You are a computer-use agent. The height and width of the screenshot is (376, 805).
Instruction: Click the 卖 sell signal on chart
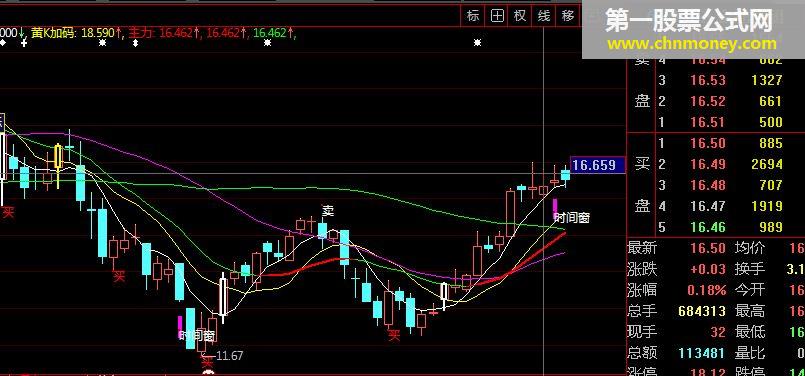point(328,210)
